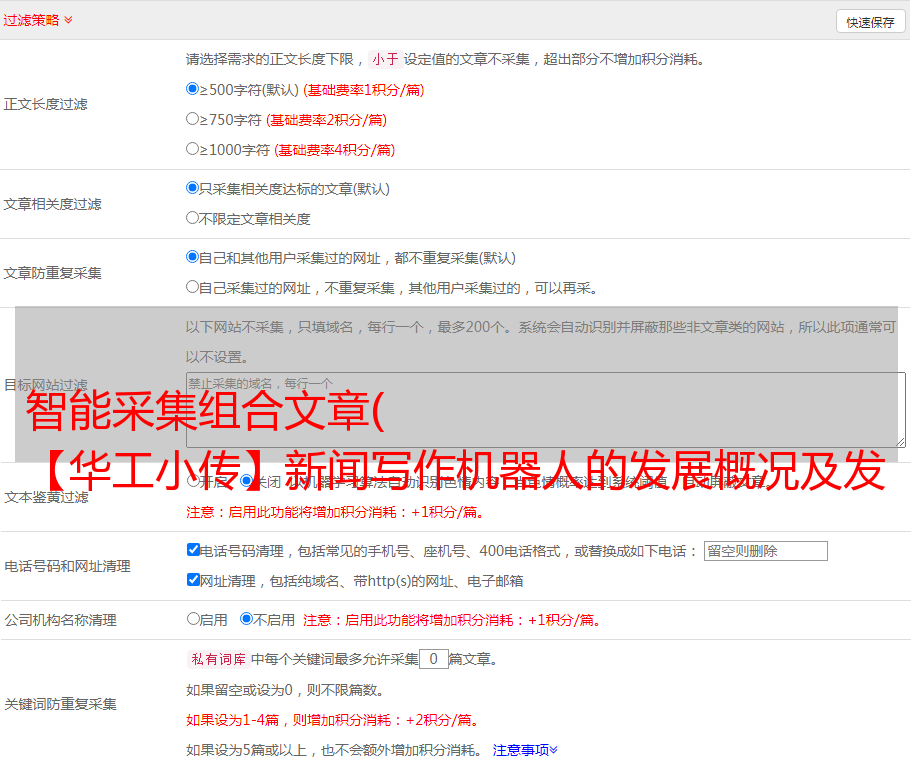Image resolution: width=912 pixels, height=768 pixels.
Task: Collapse the 过滤策略 section header
Action: point(38,20)
